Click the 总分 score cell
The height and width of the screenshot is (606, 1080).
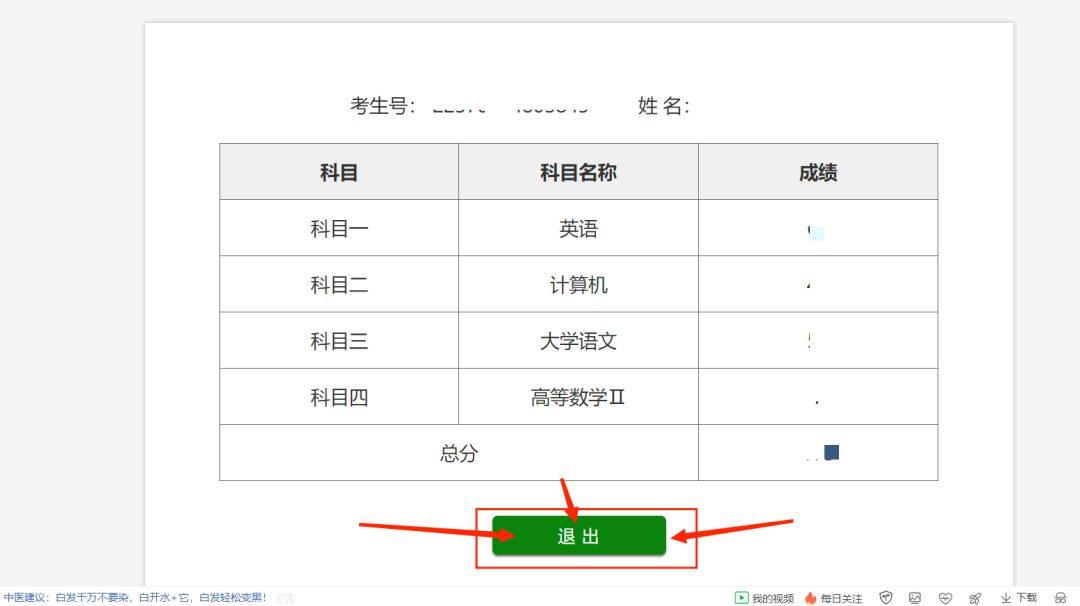tap(818, 453)
